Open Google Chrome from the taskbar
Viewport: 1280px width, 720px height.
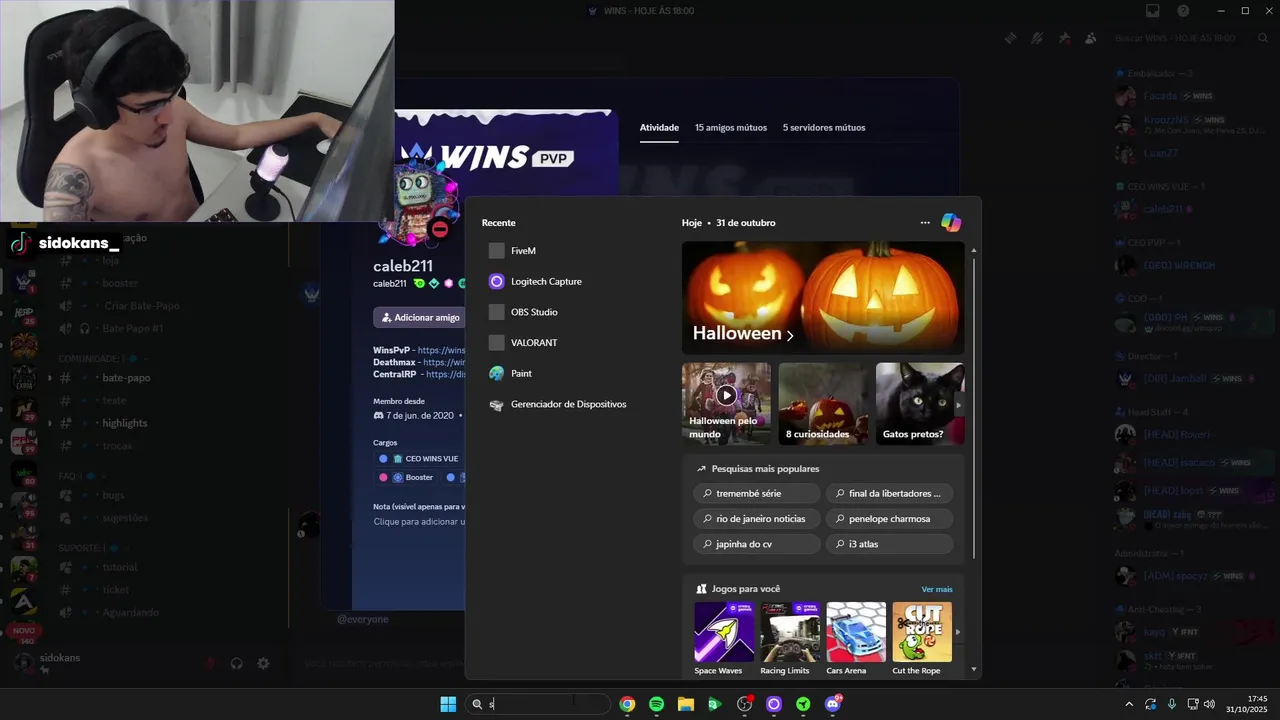(x=627, y=704)
